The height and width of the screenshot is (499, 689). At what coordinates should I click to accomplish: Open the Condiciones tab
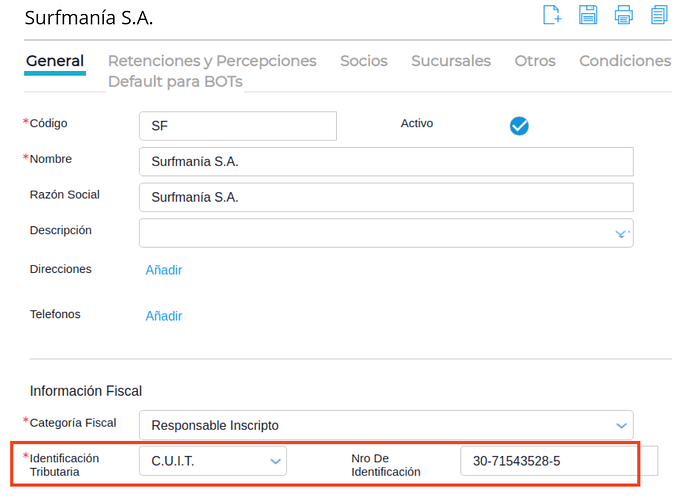coord(625,61)
